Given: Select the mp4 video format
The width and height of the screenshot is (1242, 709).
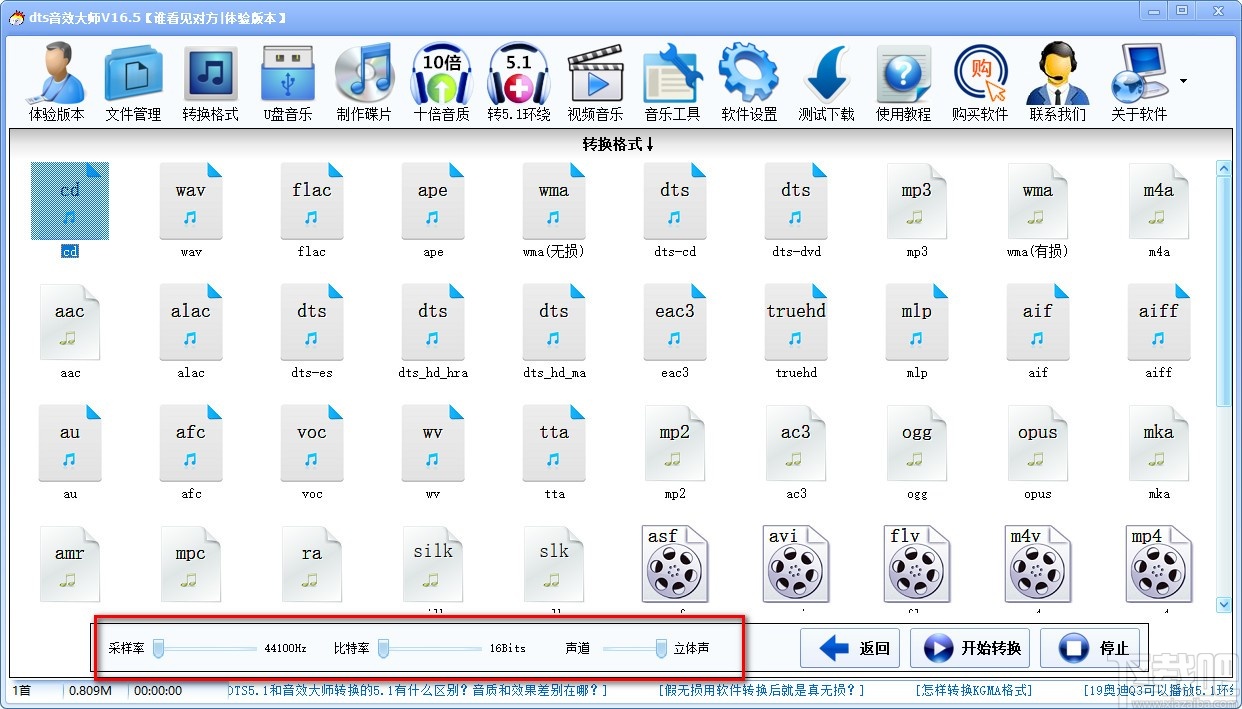Looking at the screenshot, I should click(1158, 563).
